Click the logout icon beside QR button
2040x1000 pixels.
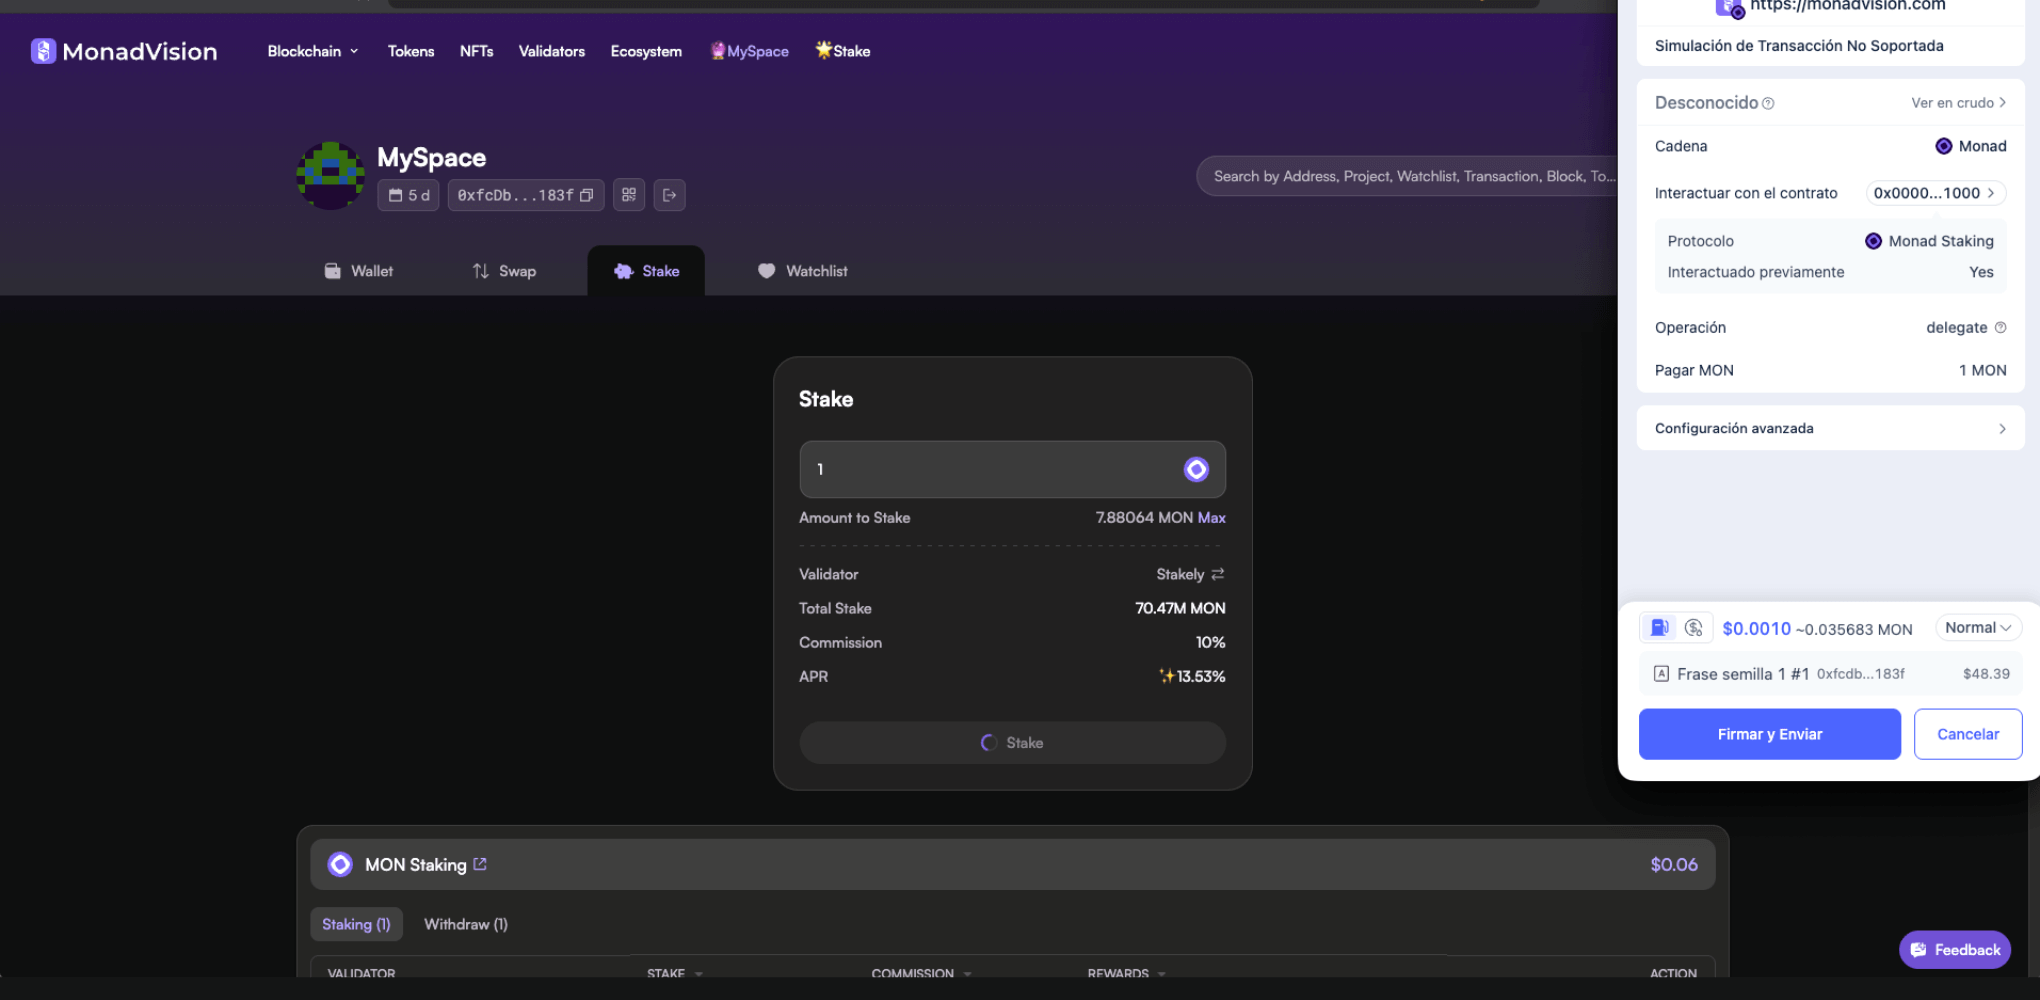[x=670, y=195]
